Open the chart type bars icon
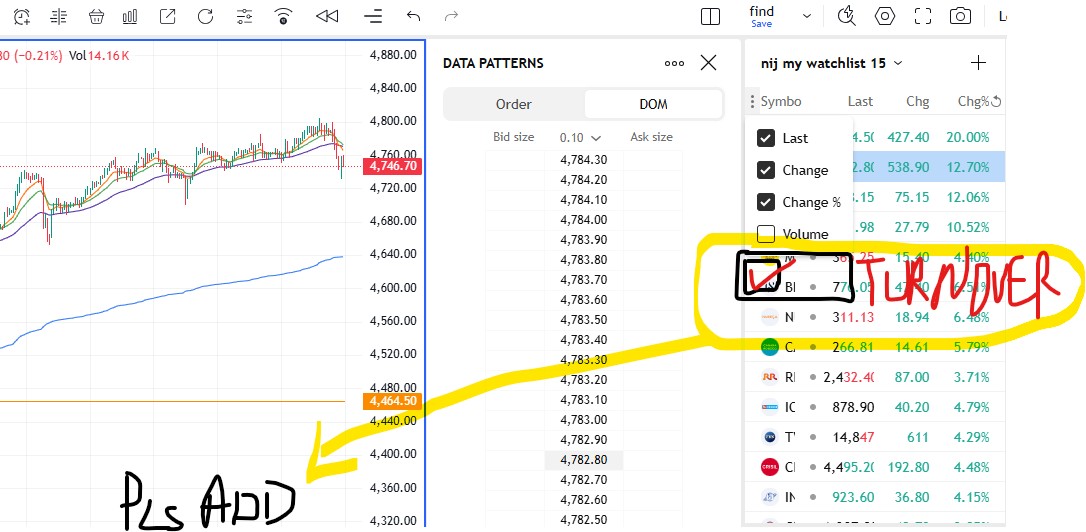Image resolution: width=1086 pixels, height=532 pixels. [x=130, y=17]
